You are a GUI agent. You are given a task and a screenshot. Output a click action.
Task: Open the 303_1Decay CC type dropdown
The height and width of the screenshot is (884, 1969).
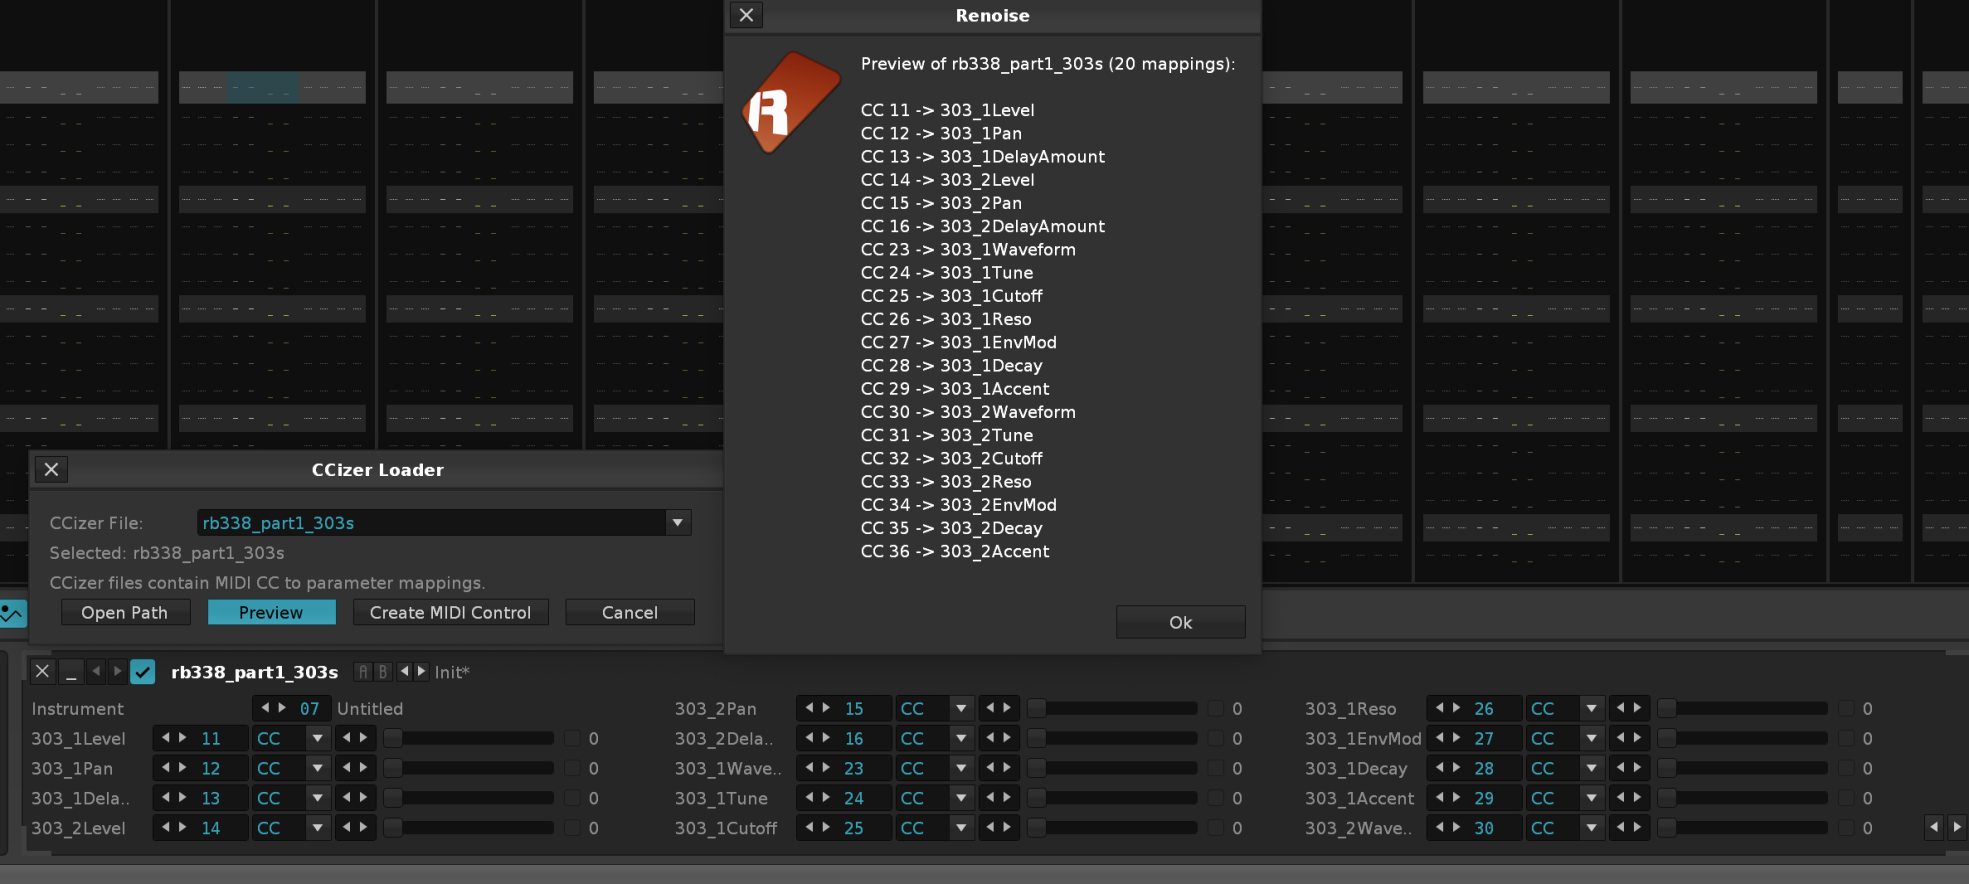coord(1591,768)
